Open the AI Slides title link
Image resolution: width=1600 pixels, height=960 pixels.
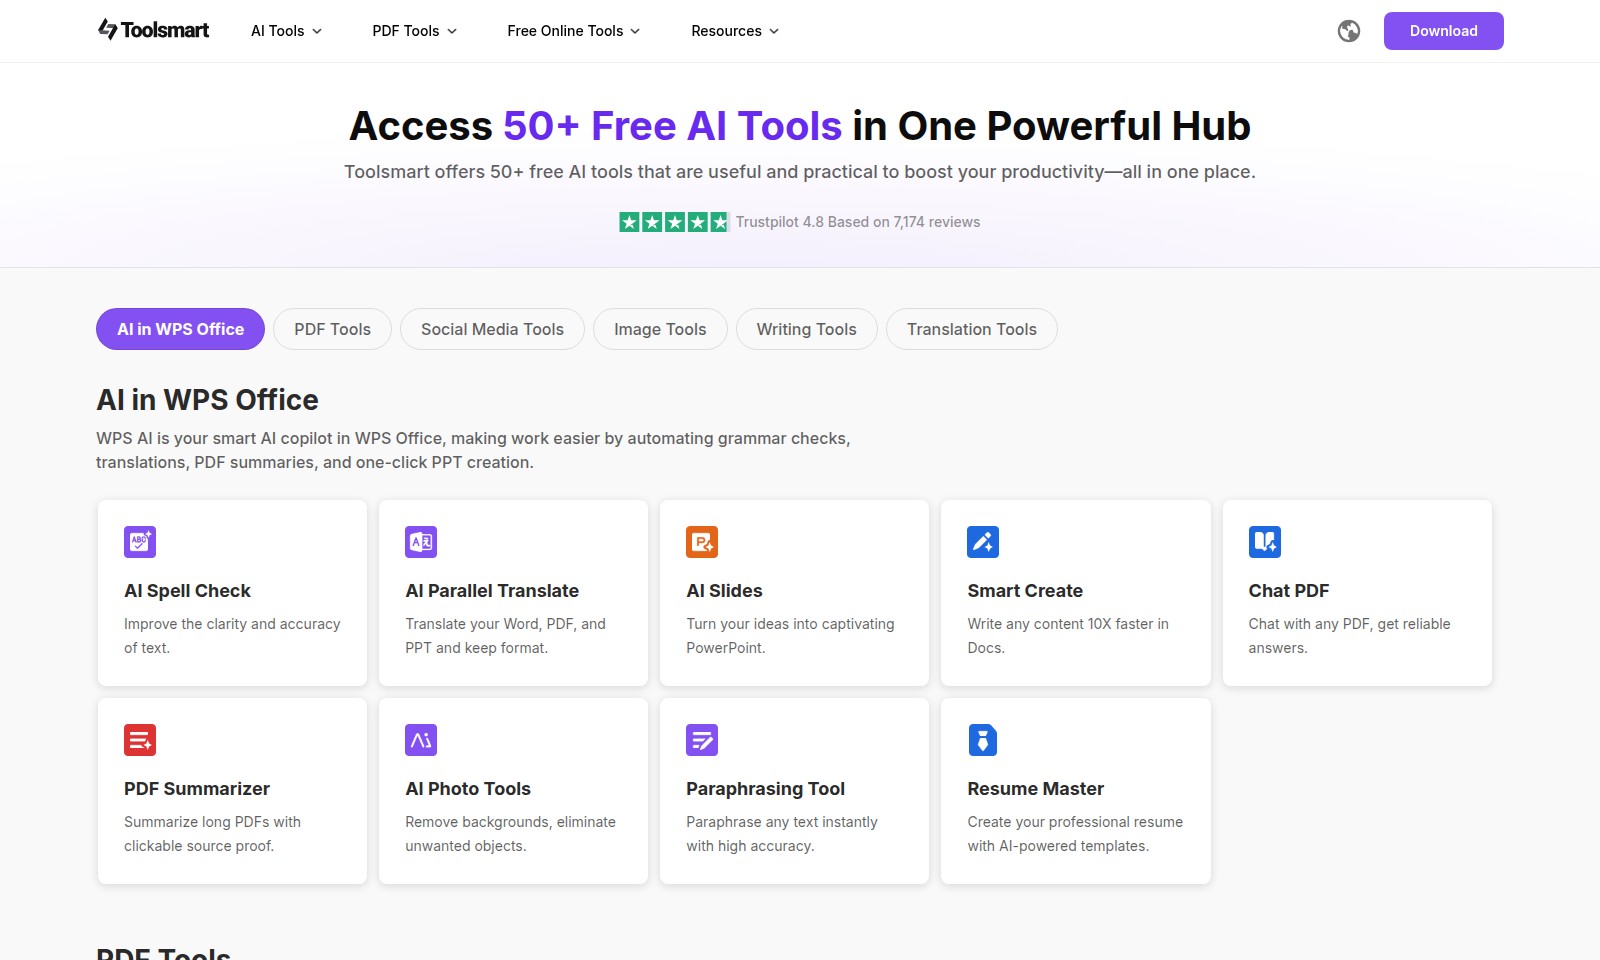coord(724,591)
